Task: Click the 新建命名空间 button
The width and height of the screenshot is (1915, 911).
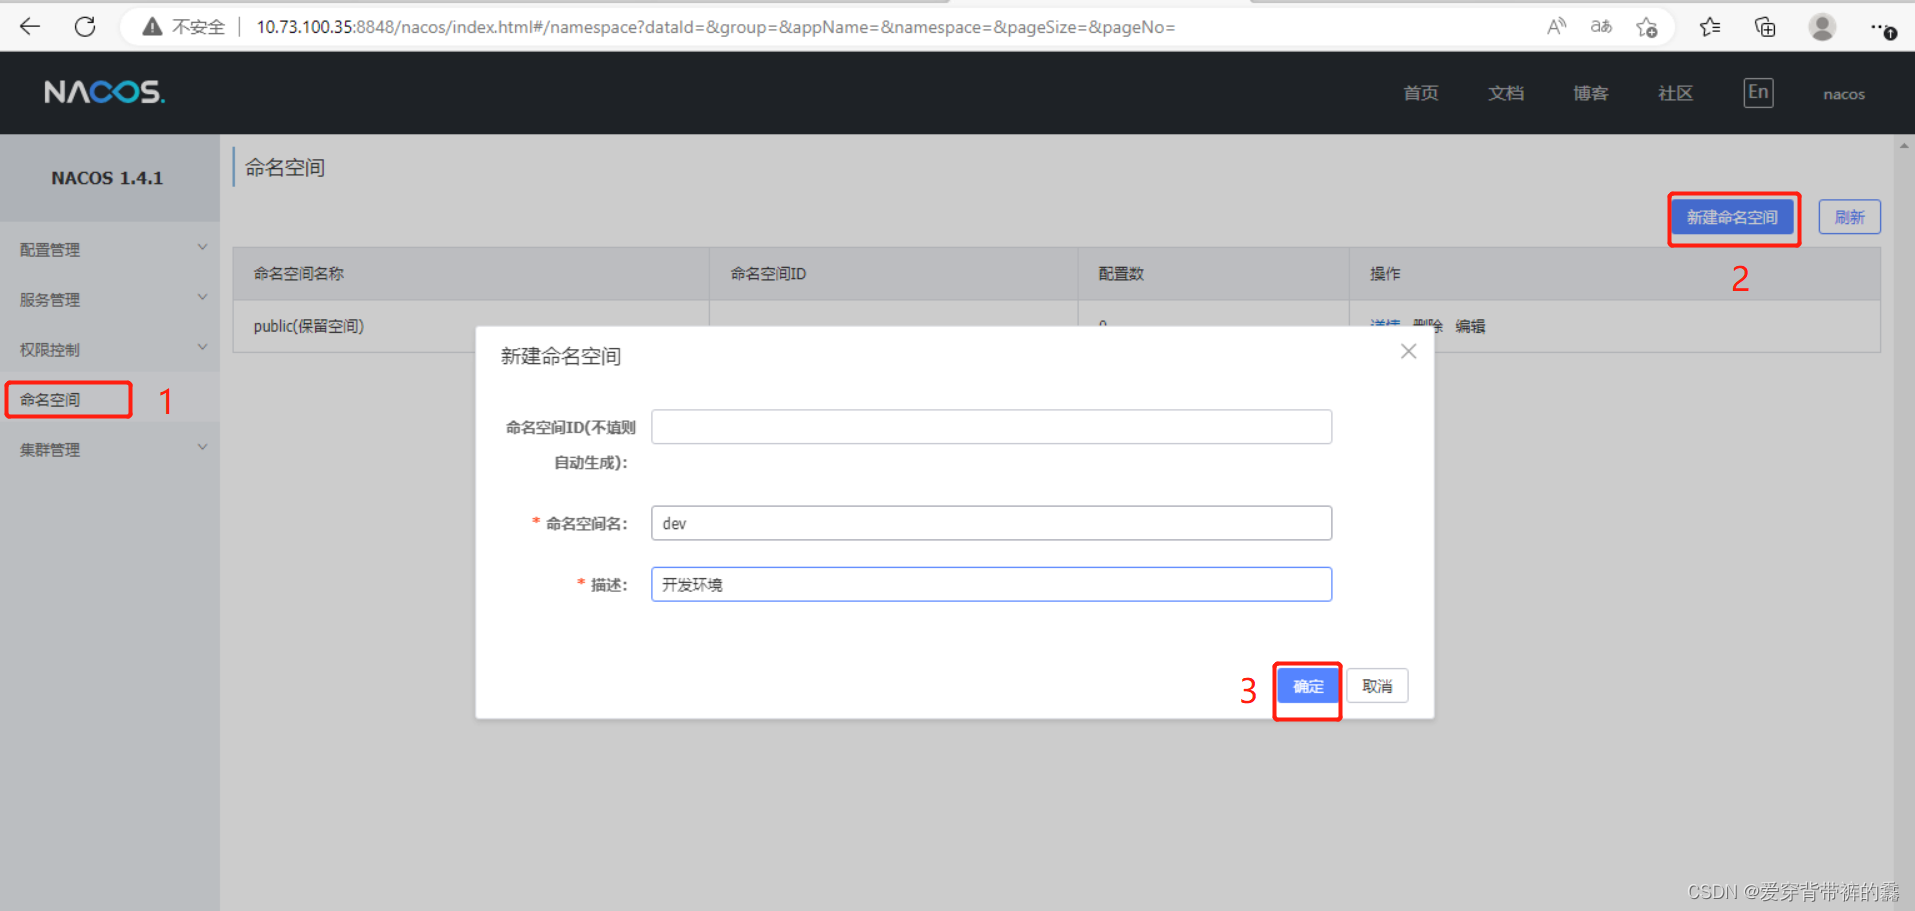Action: point(1733,216)
